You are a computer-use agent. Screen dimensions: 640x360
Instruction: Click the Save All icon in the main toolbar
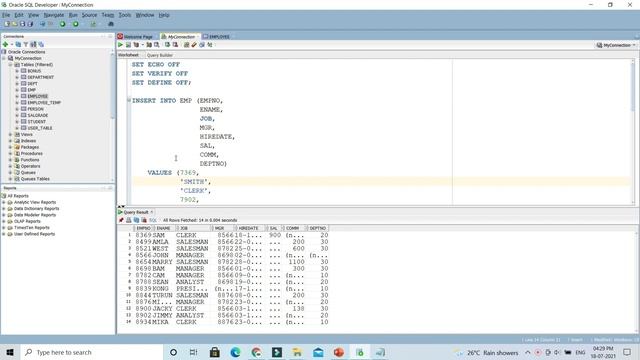click(x=30, y=24)
